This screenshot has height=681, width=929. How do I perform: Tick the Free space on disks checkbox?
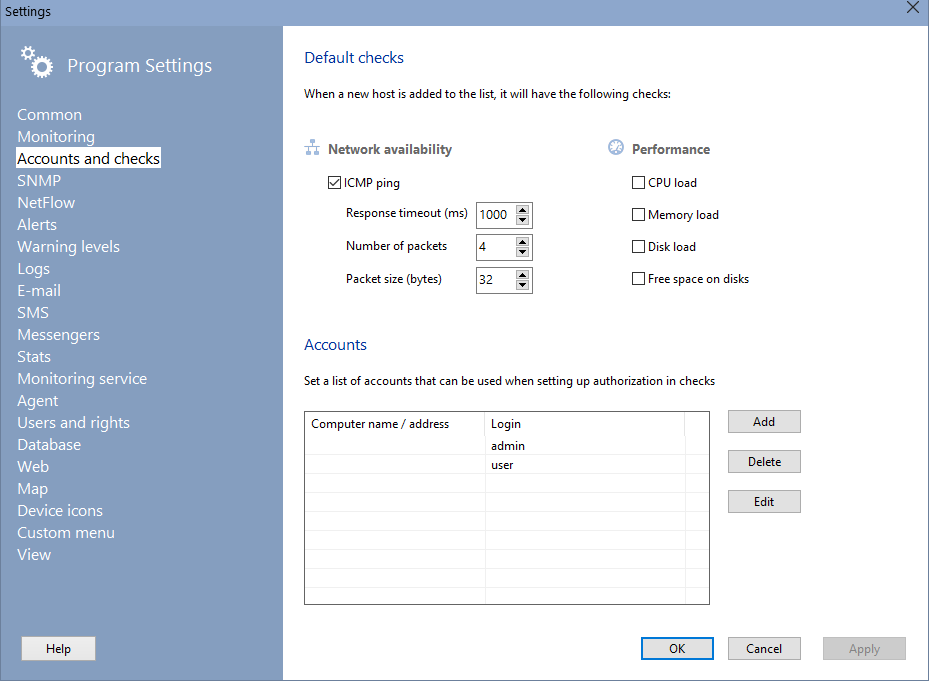click(638, 279)
